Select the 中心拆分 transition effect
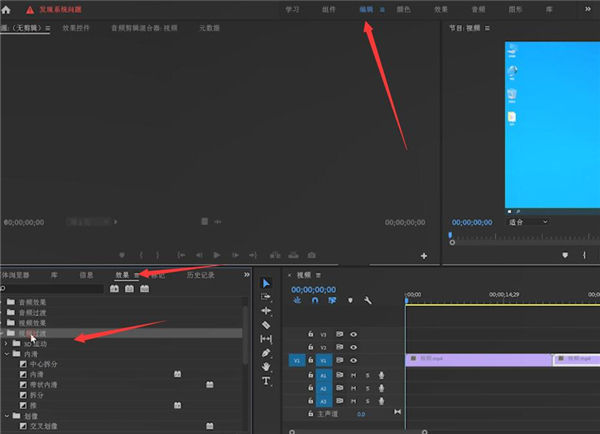 point(46,364)
